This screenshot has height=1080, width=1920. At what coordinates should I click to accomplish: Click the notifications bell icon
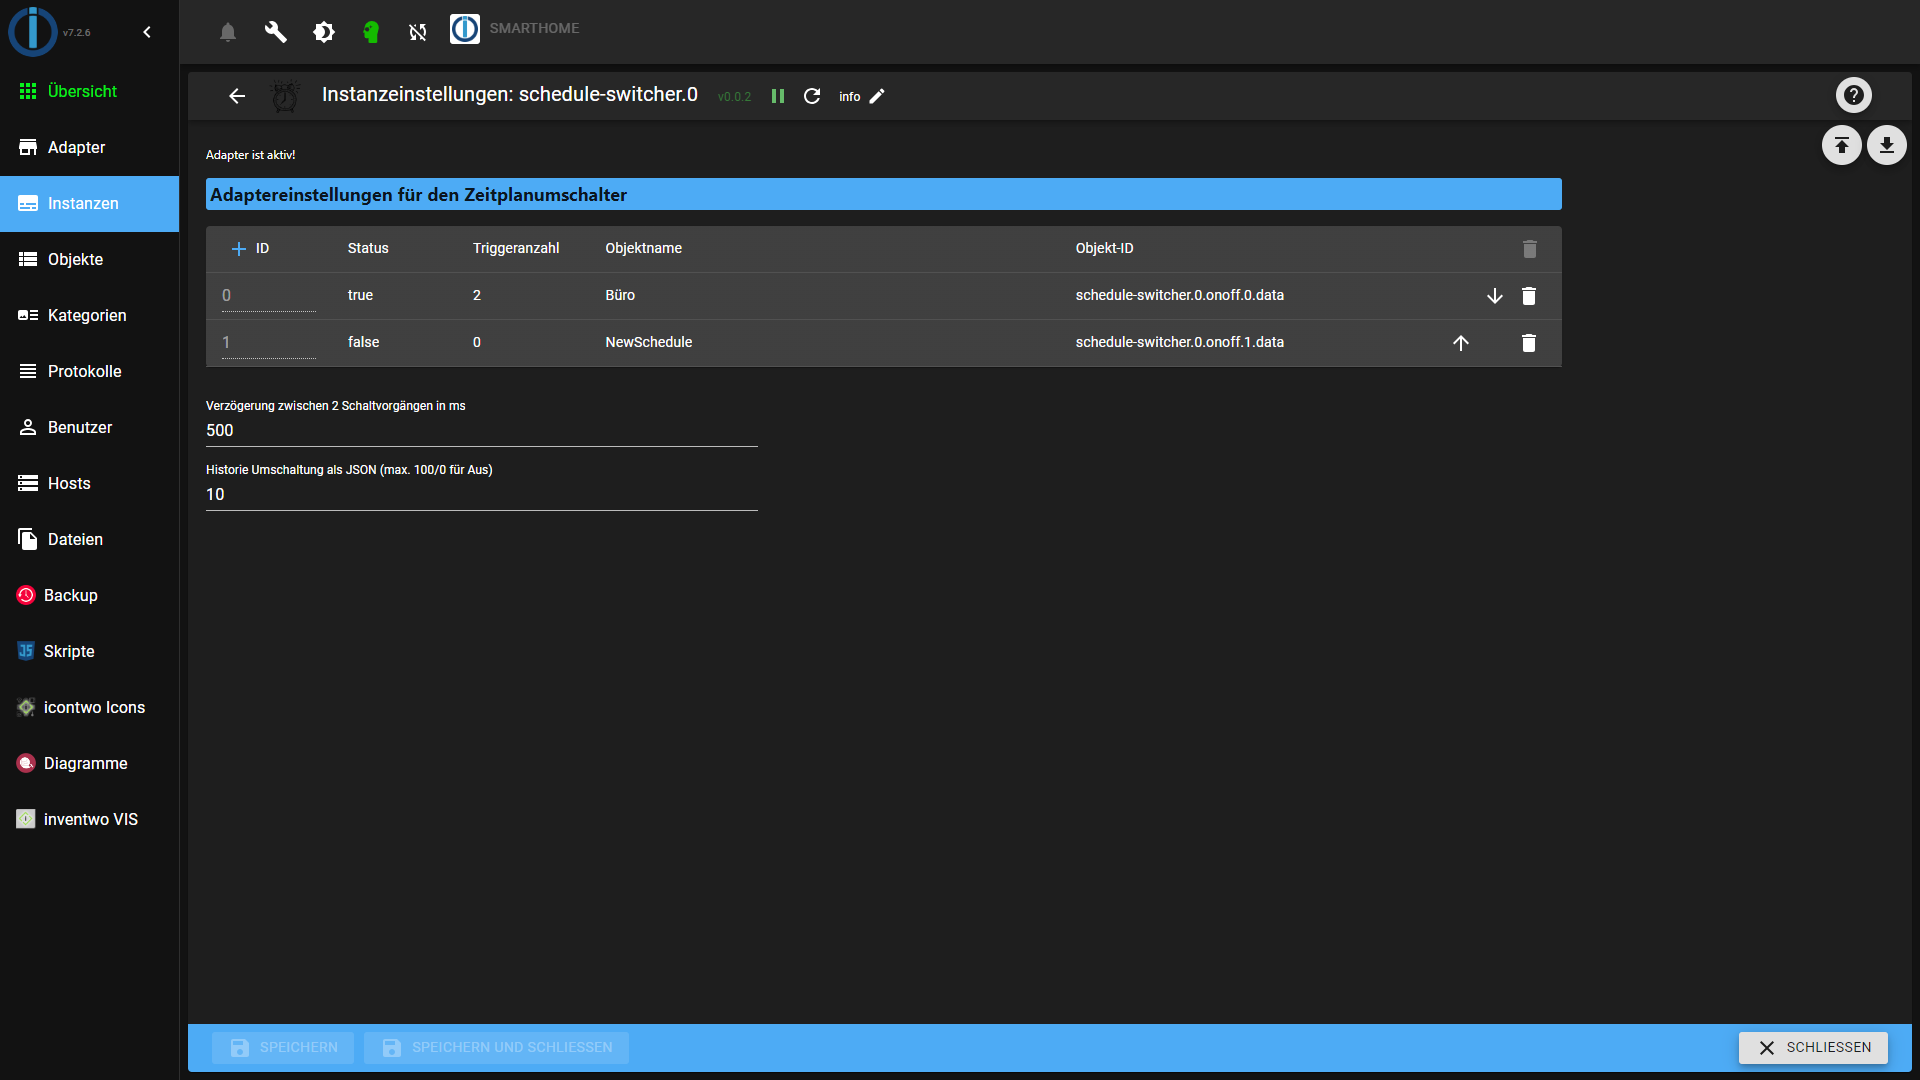(228, 32)
